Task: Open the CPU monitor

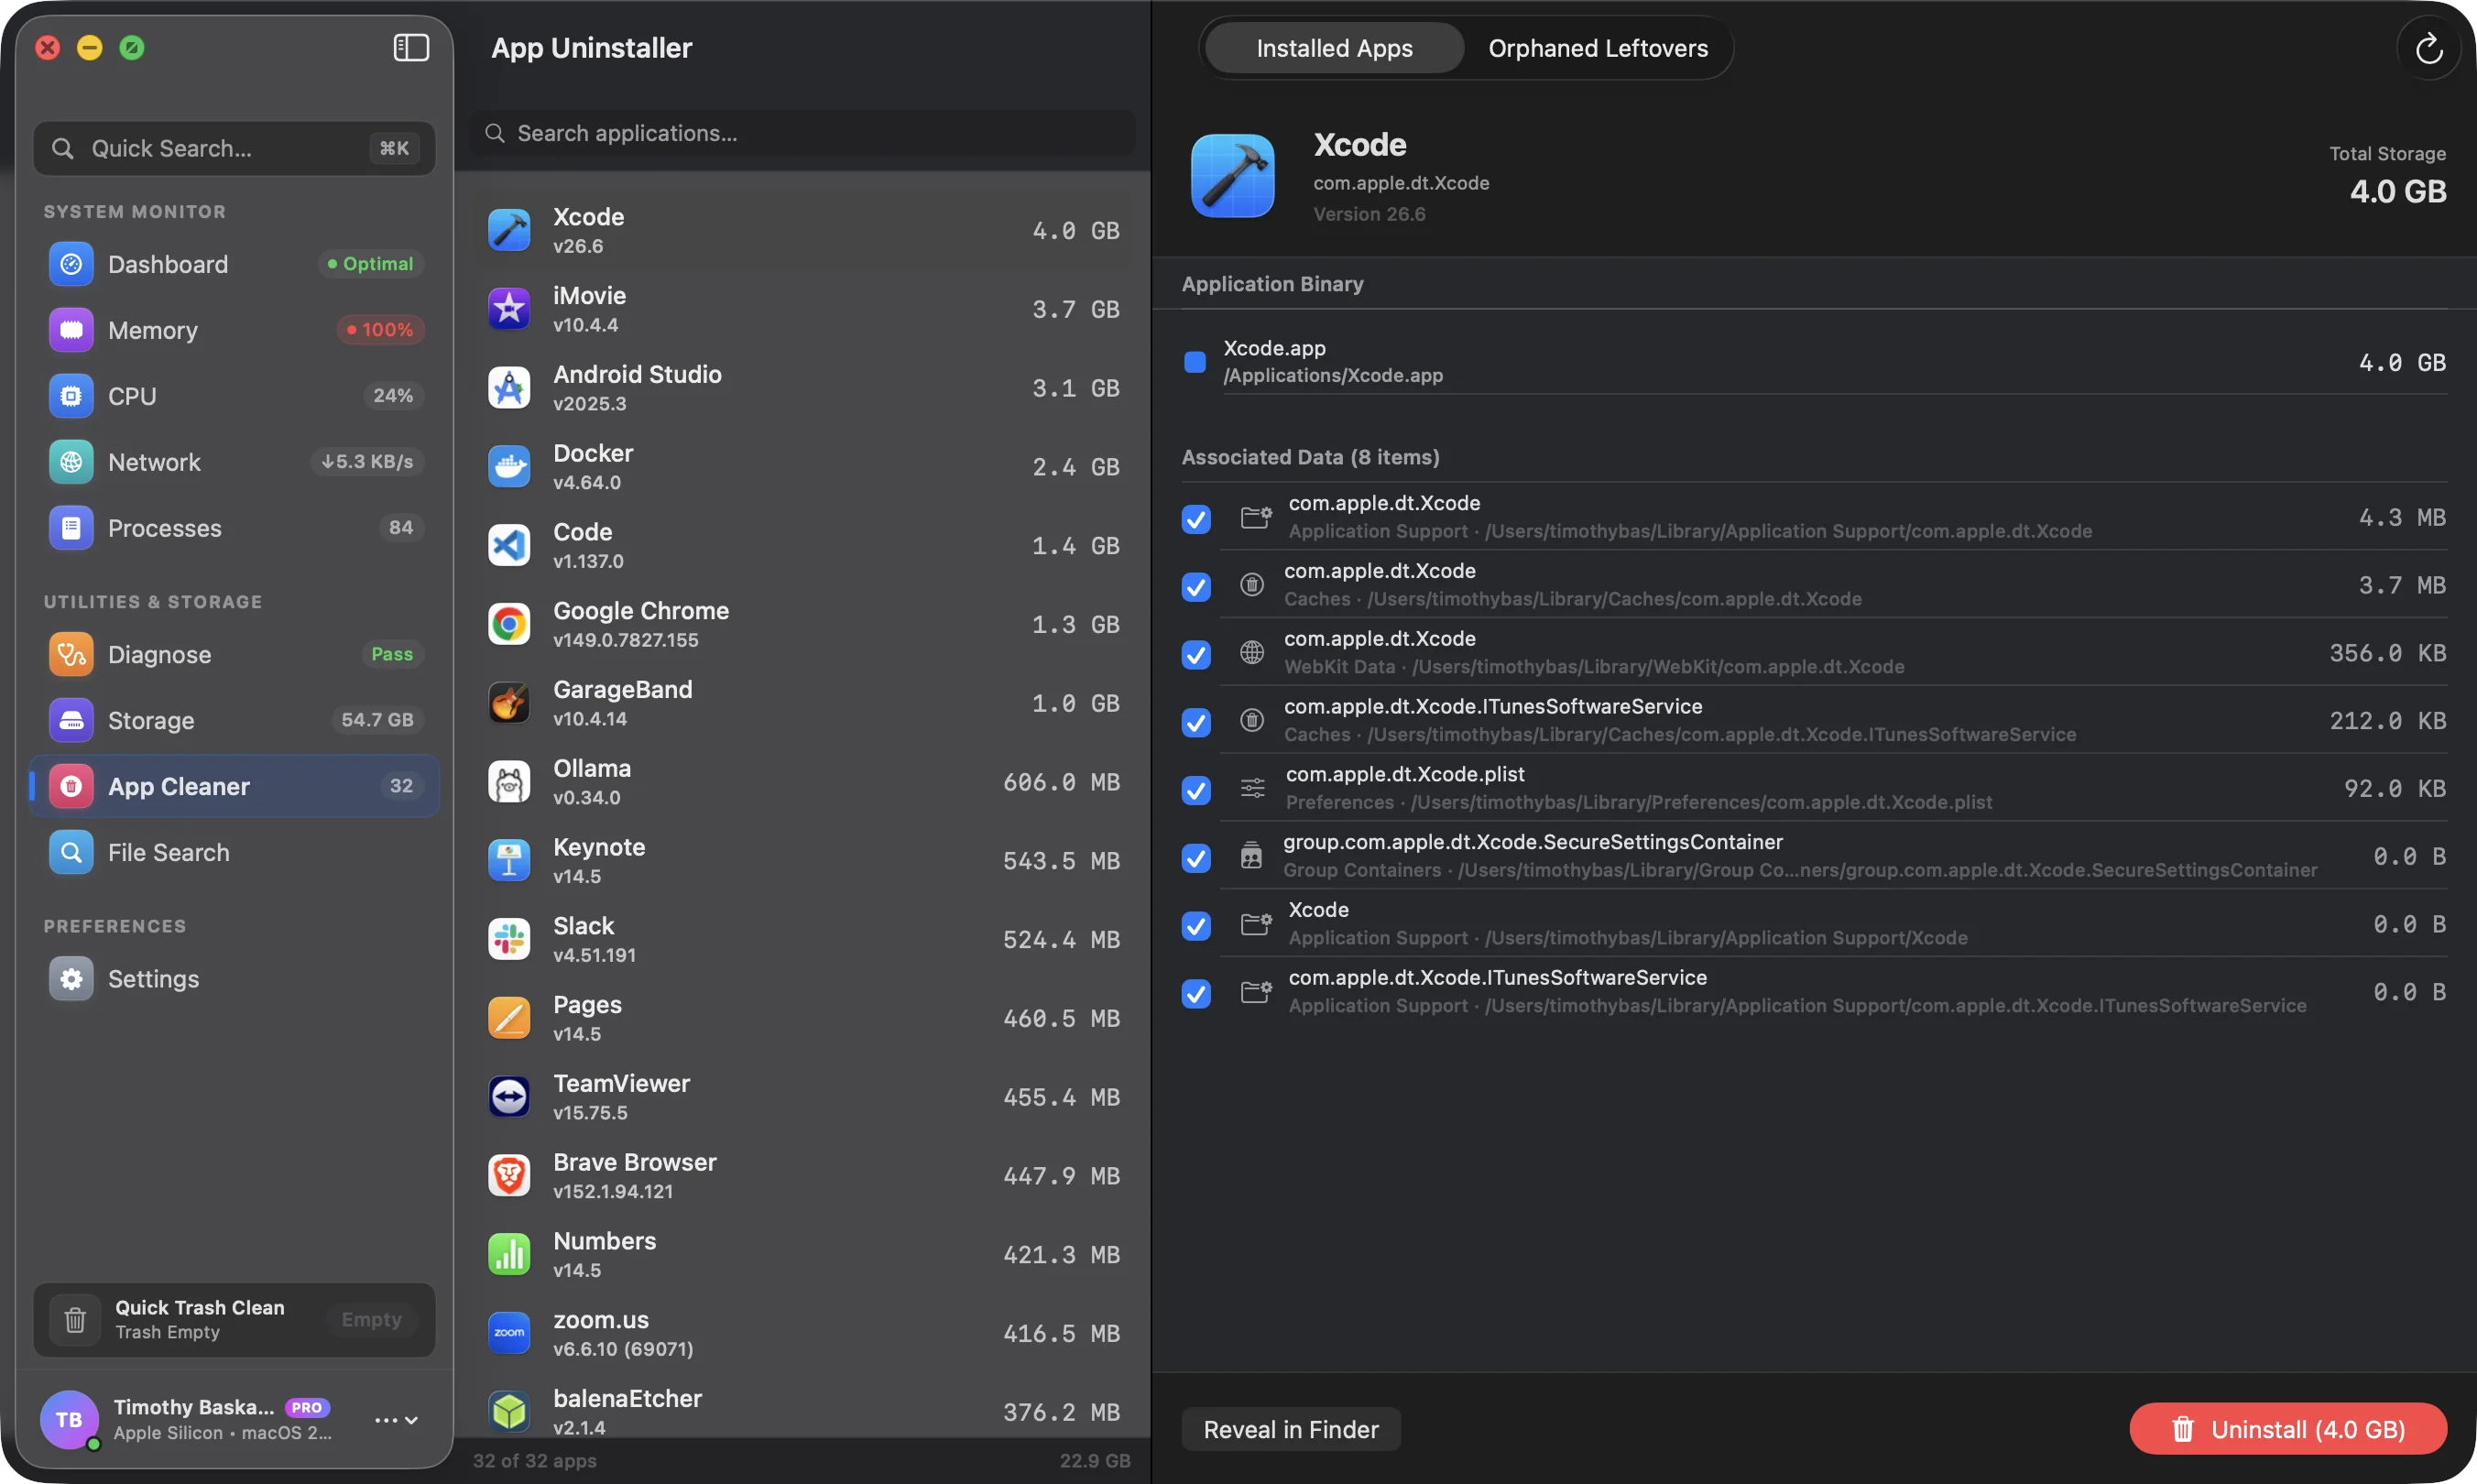Action: [x=234, y=396]
